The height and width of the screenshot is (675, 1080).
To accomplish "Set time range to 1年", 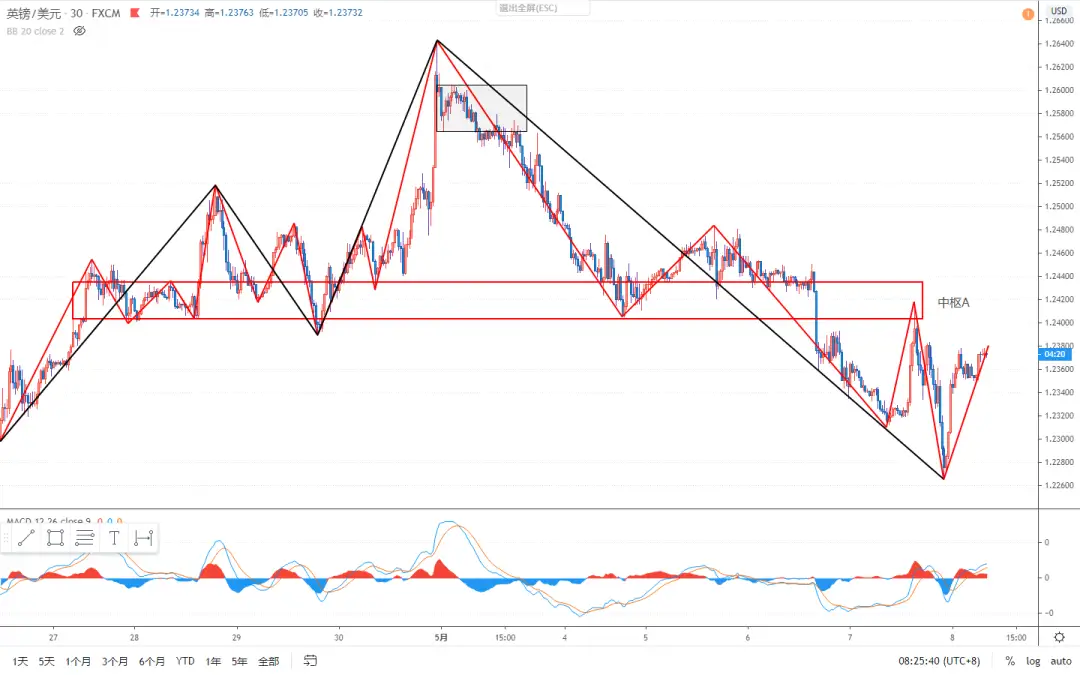I will [213, 661].
